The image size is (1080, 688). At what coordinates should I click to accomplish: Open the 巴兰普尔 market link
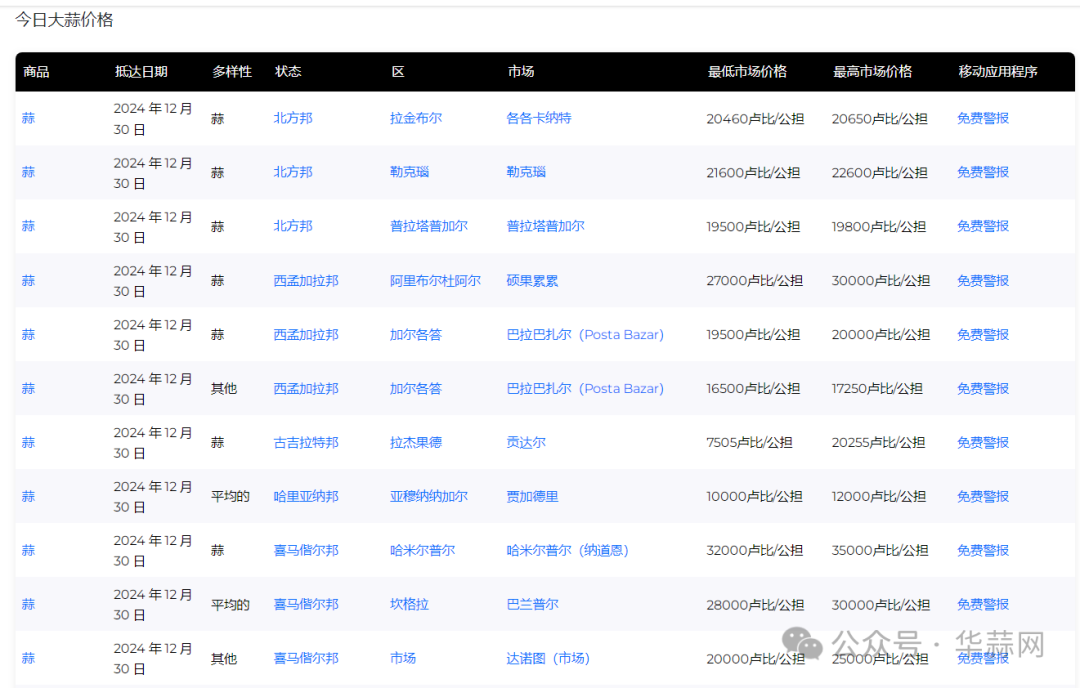[532, 604]
